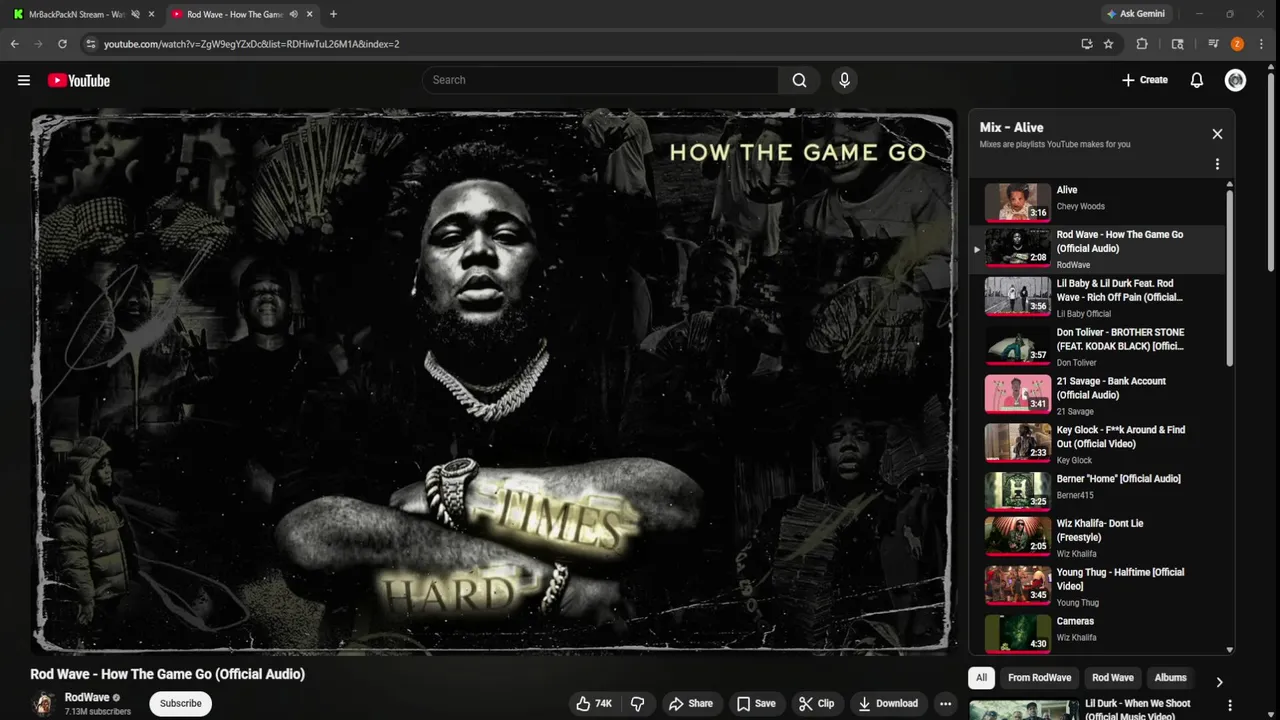The width and height of the screenshot is (1280, 720).
Task: Show more filter chips with right chevron
Action: (1219, 682)
